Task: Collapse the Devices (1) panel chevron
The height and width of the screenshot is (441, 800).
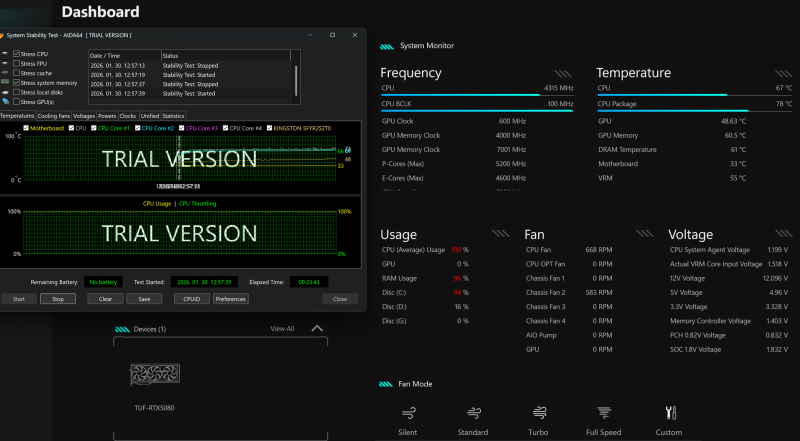Action: (317, 328)
